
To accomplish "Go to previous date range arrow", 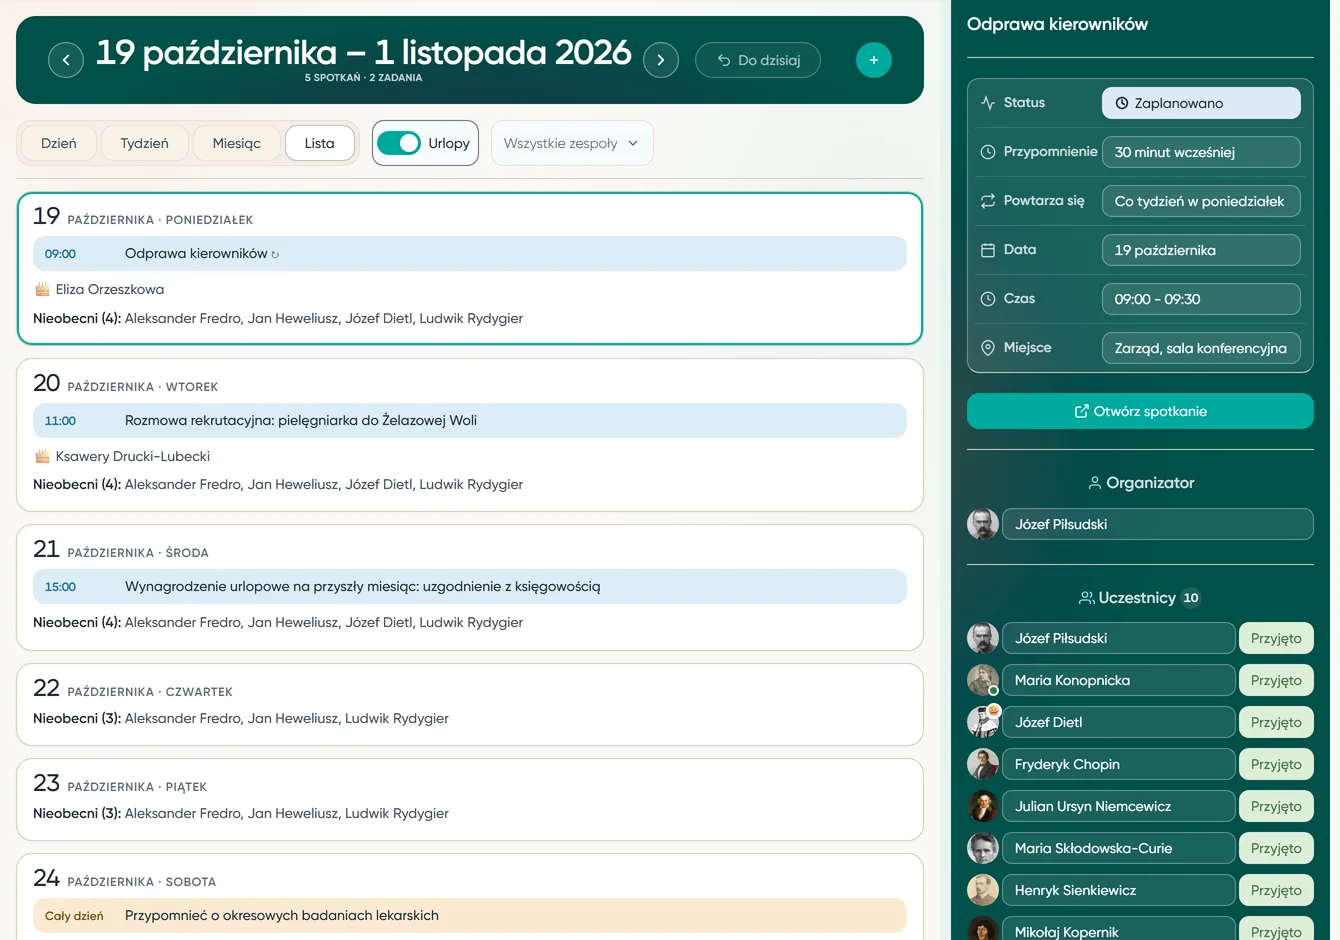I will 66,60.
